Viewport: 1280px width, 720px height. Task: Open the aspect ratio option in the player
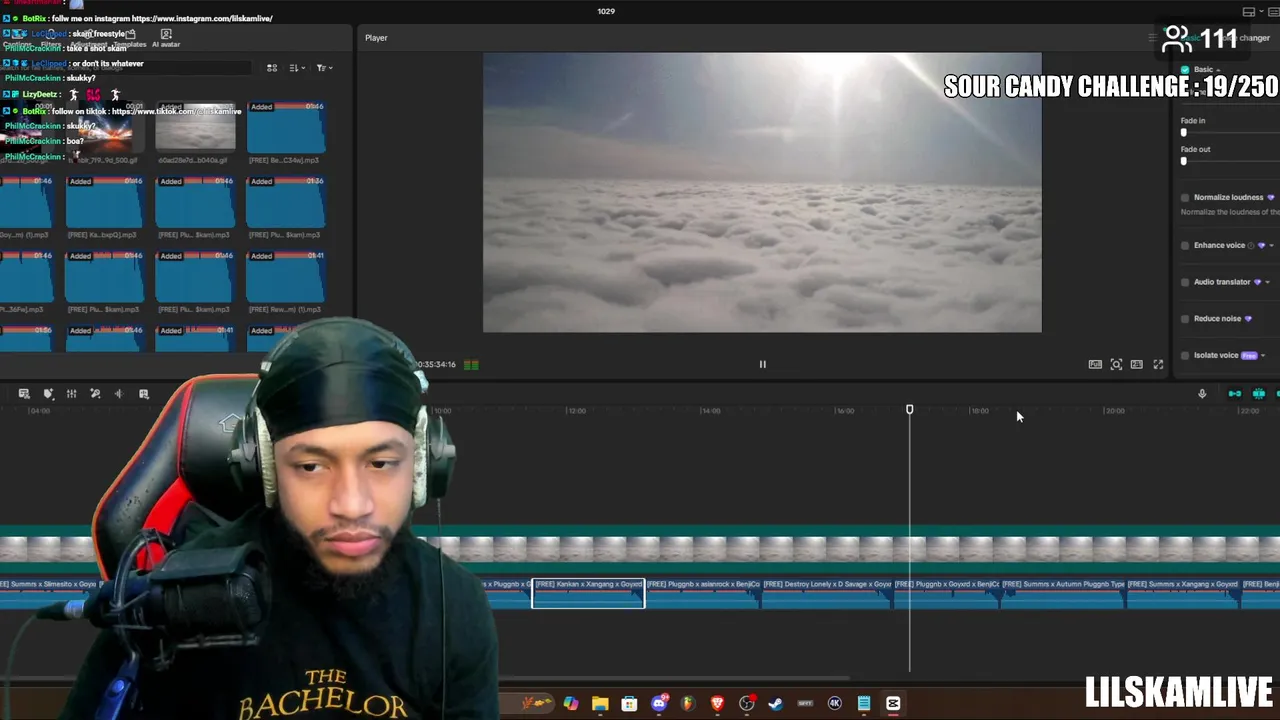[x=1137, y=364]
